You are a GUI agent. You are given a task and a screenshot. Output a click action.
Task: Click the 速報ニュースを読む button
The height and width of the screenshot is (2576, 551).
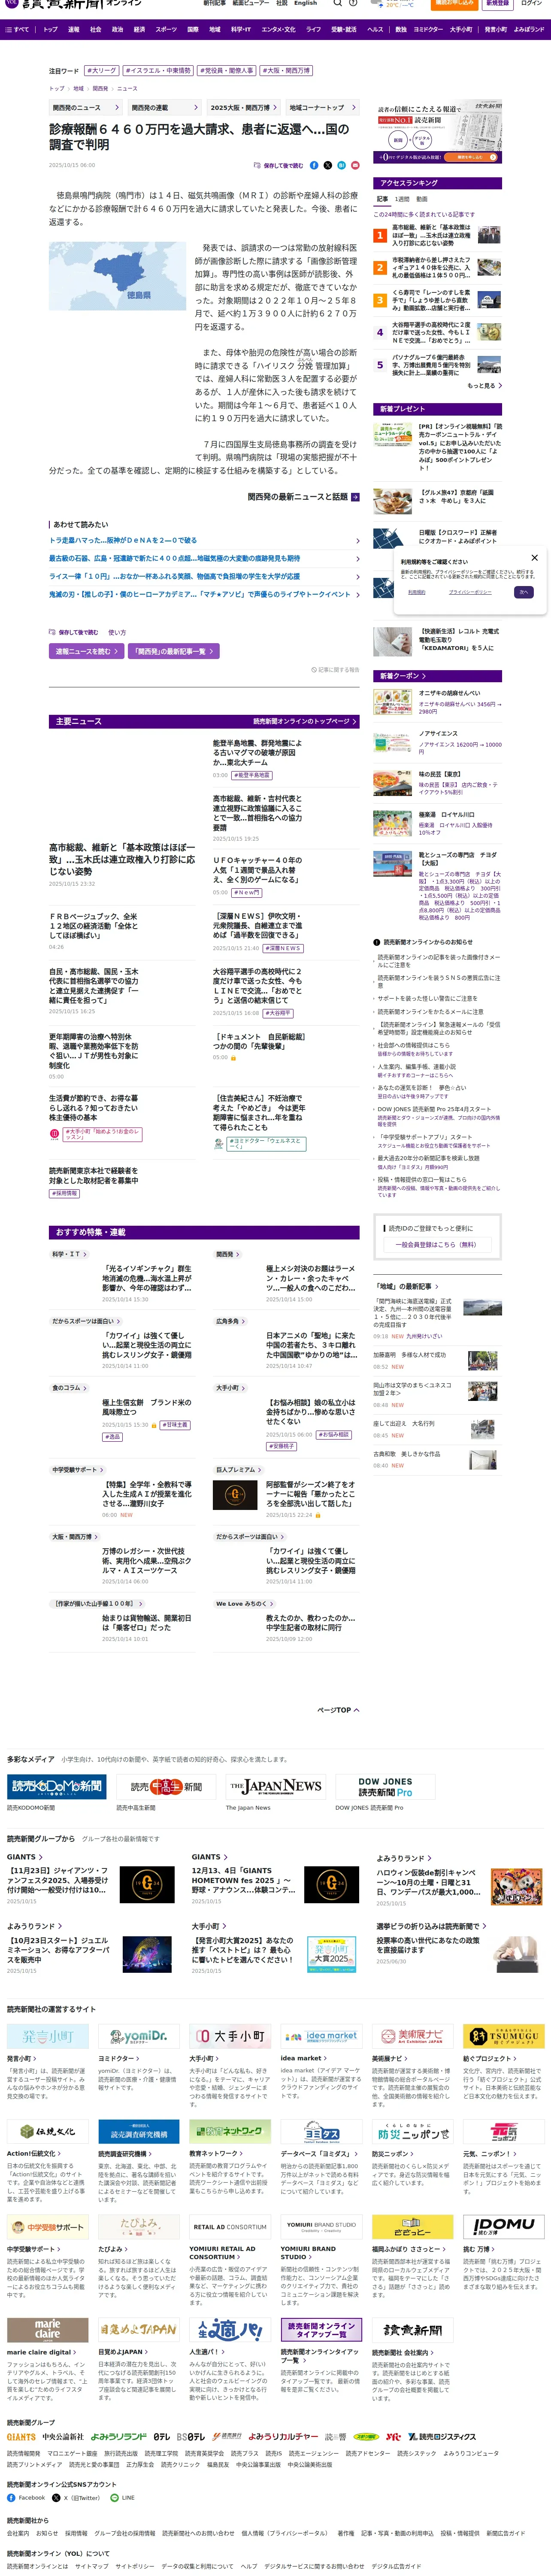coord(87,651)
